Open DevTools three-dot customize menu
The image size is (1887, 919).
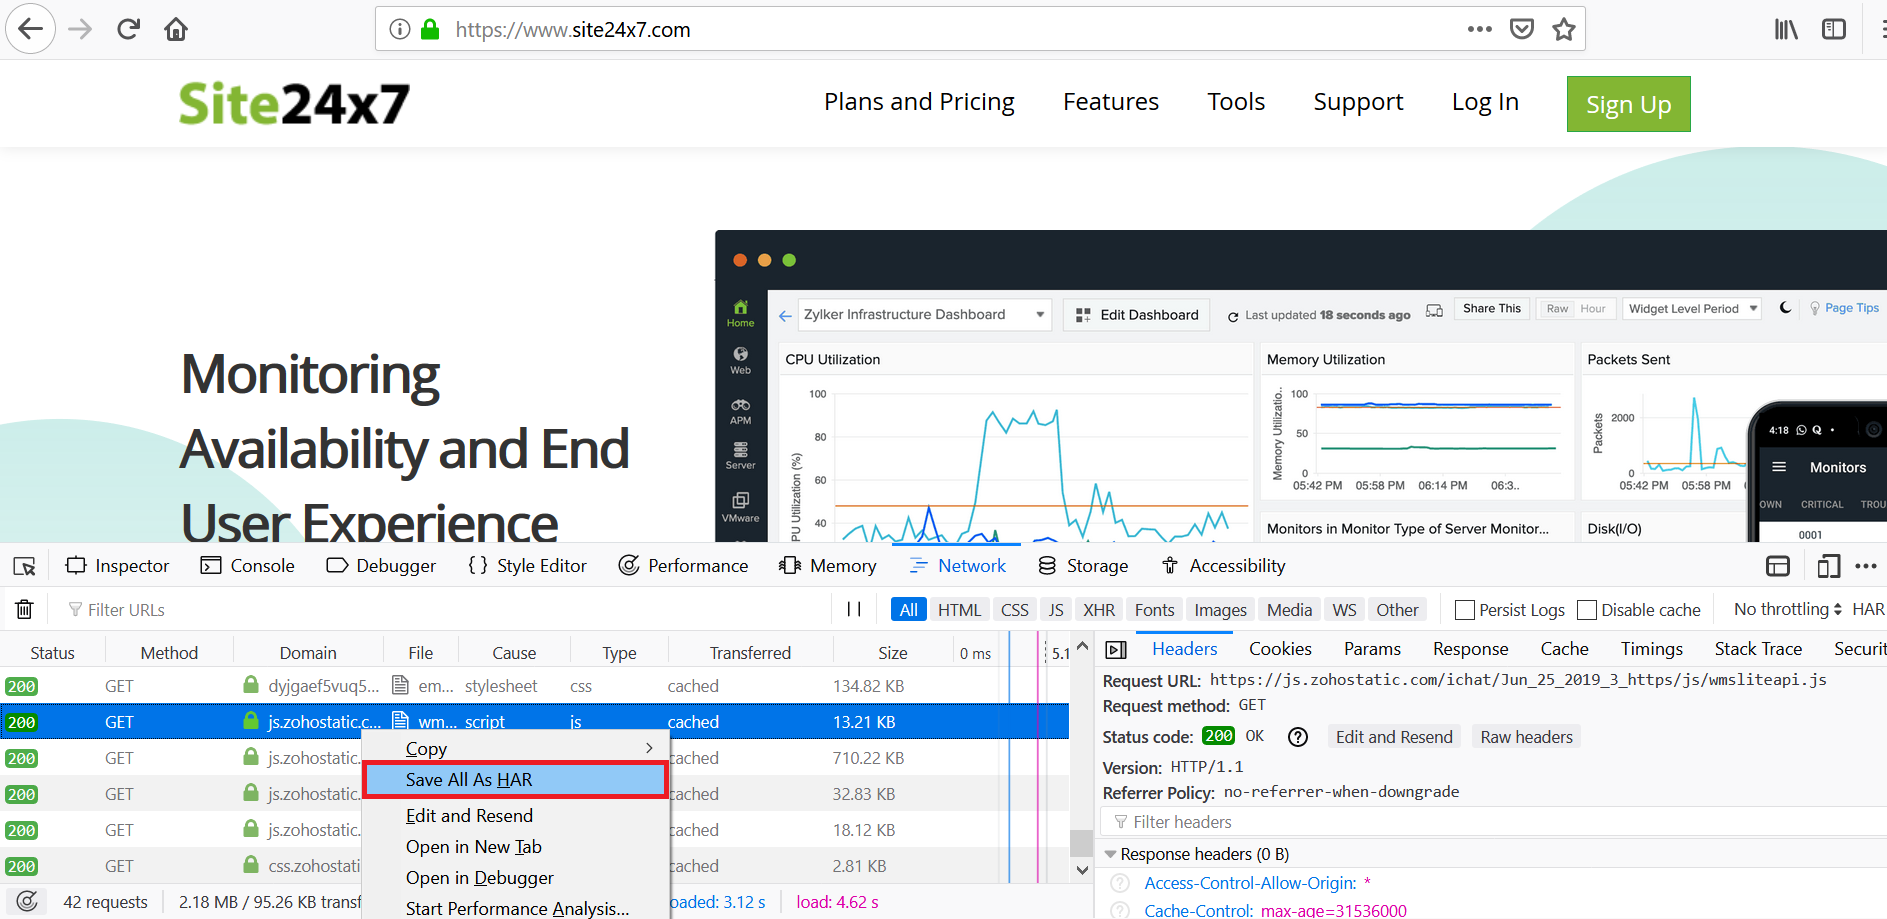(1866, 566)
